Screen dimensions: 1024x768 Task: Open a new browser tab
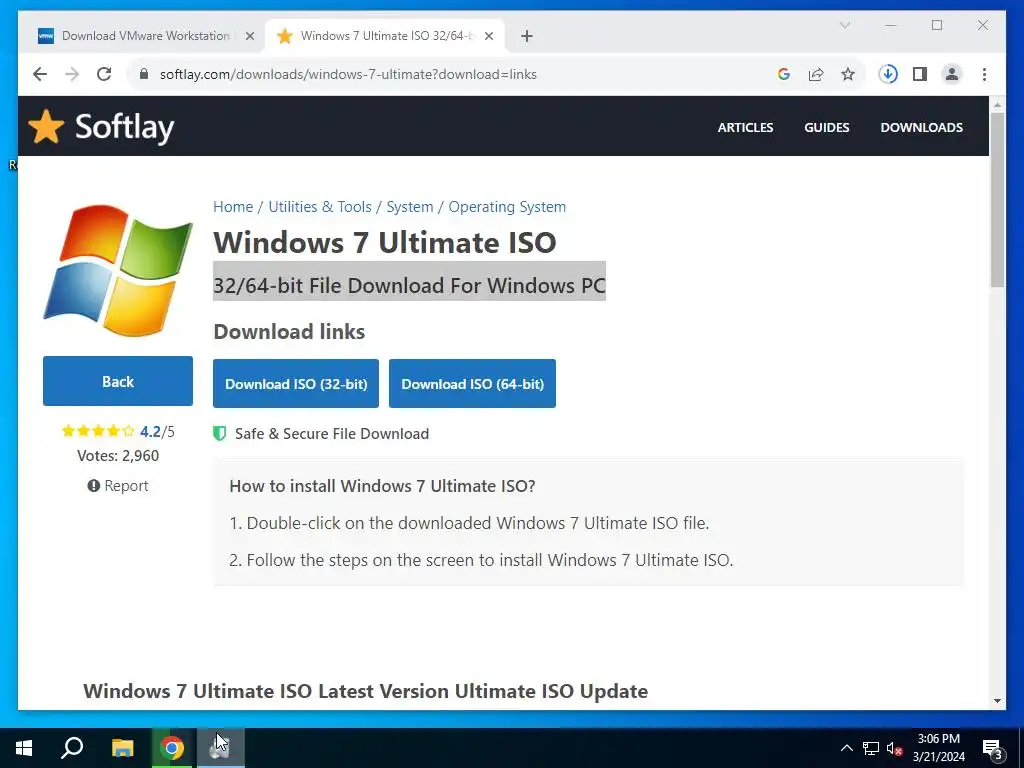527,37
